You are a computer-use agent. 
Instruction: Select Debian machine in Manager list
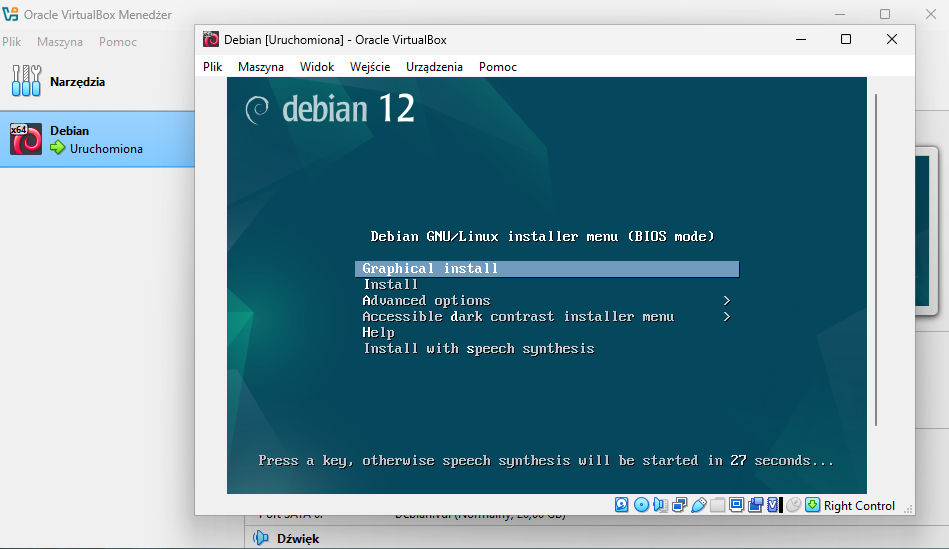point(97,139)
